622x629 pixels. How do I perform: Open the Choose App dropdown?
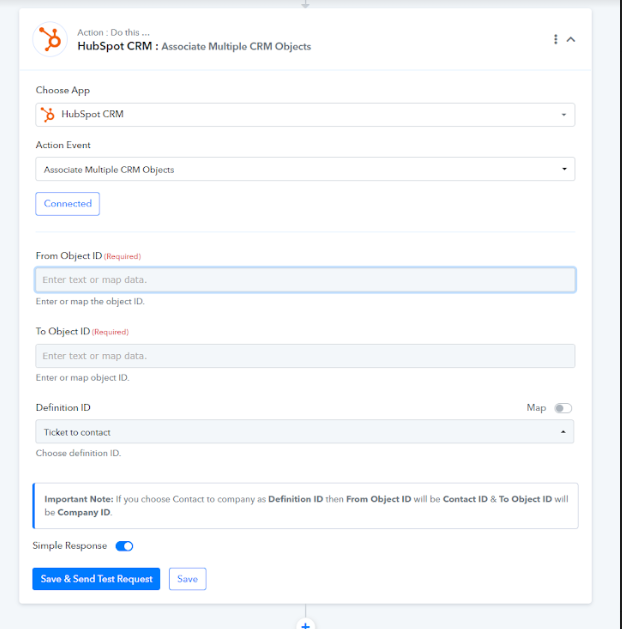[x=305, y=115]
